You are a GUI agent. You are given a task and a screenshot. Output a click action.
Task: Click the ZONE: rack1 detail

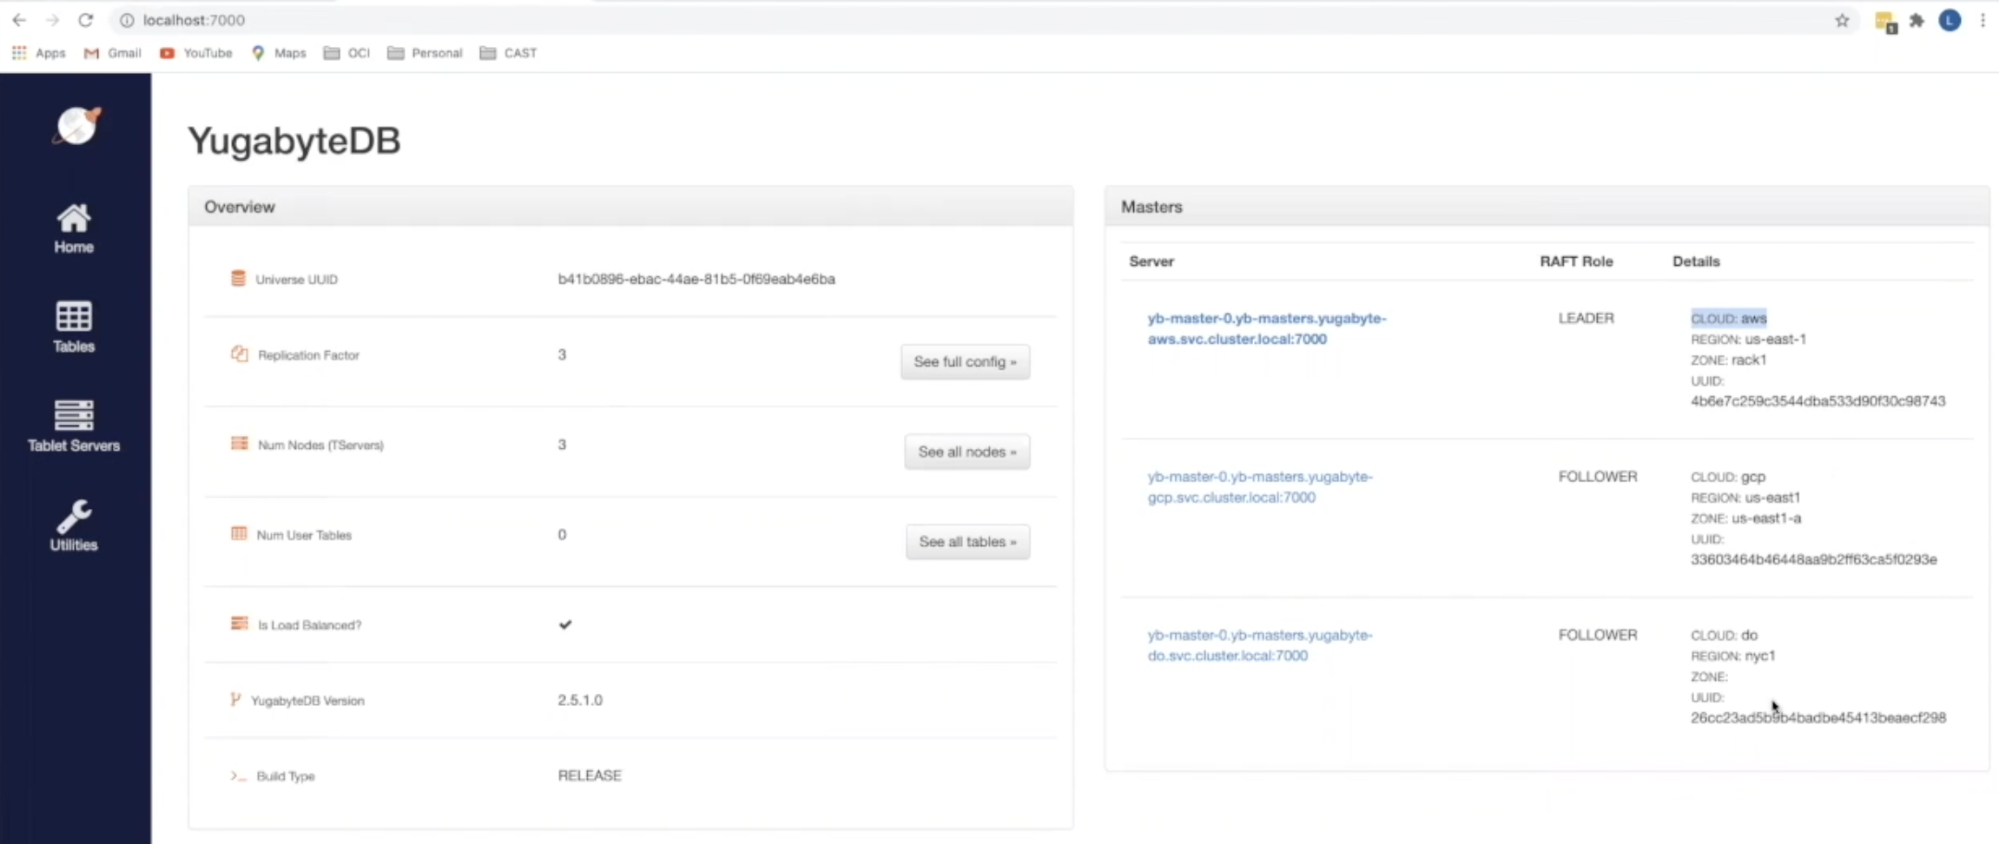click(x=1728, y=360)
